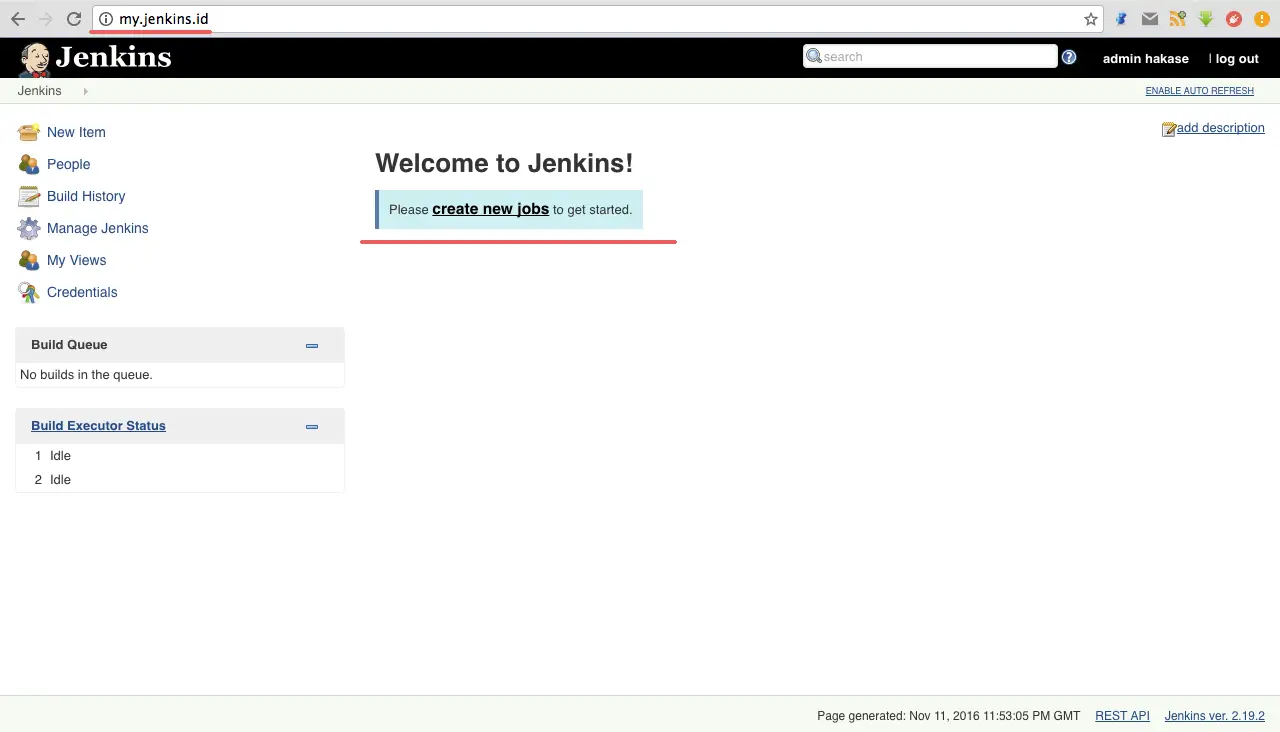1280x732 pixels.
Task: Click the RSS feed extension icon
Action: pos(1178,19)
